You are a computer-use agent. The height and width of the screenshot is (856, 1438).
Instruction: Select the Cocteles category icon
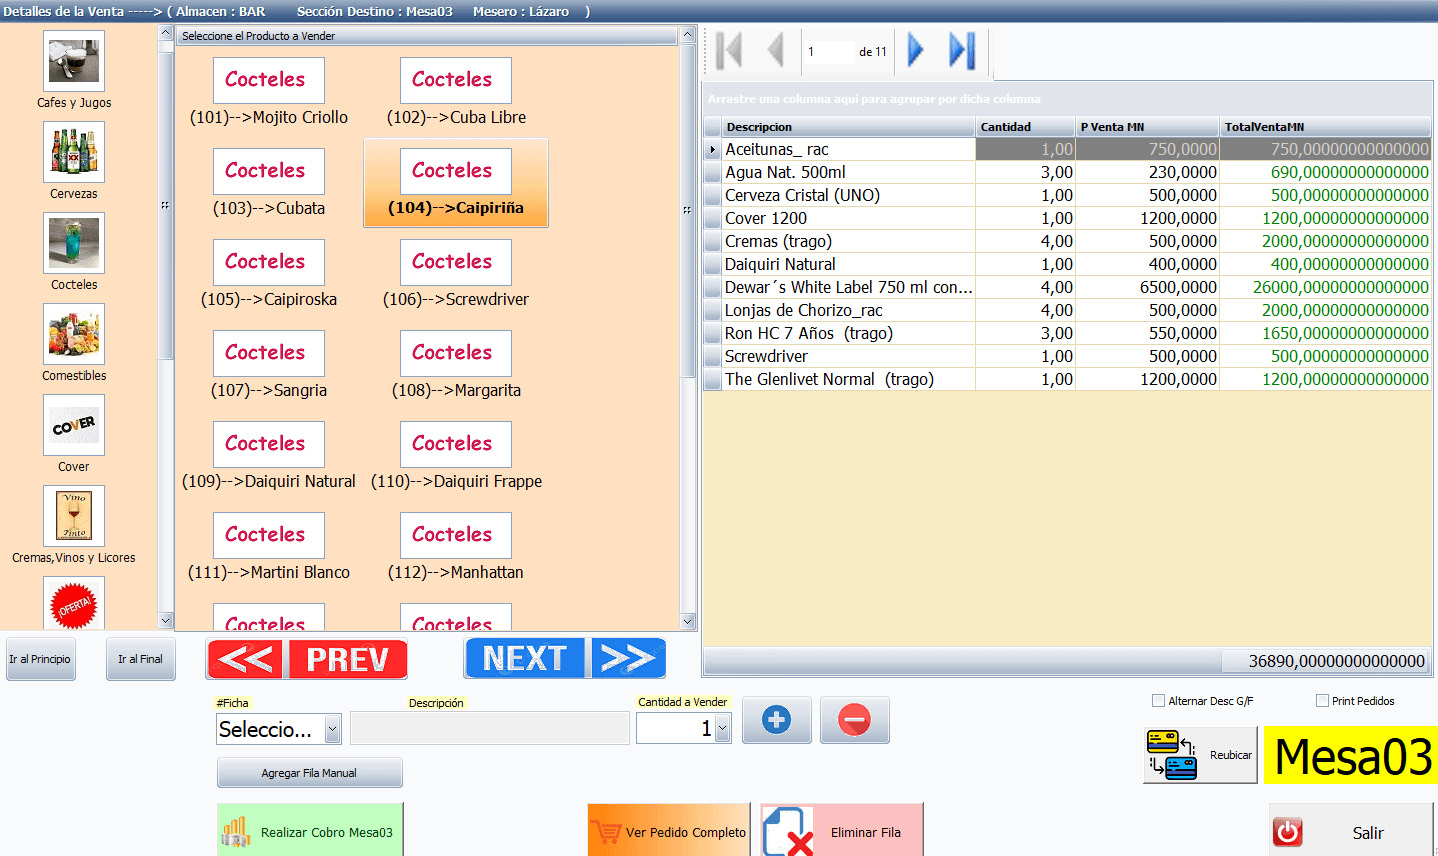click(x=73, y=242)
